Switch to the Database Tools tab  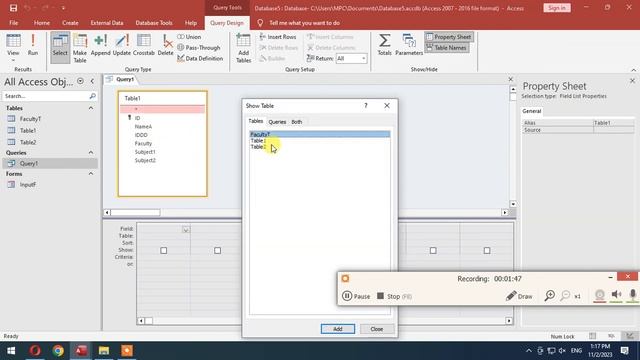(x=154, y=23)
